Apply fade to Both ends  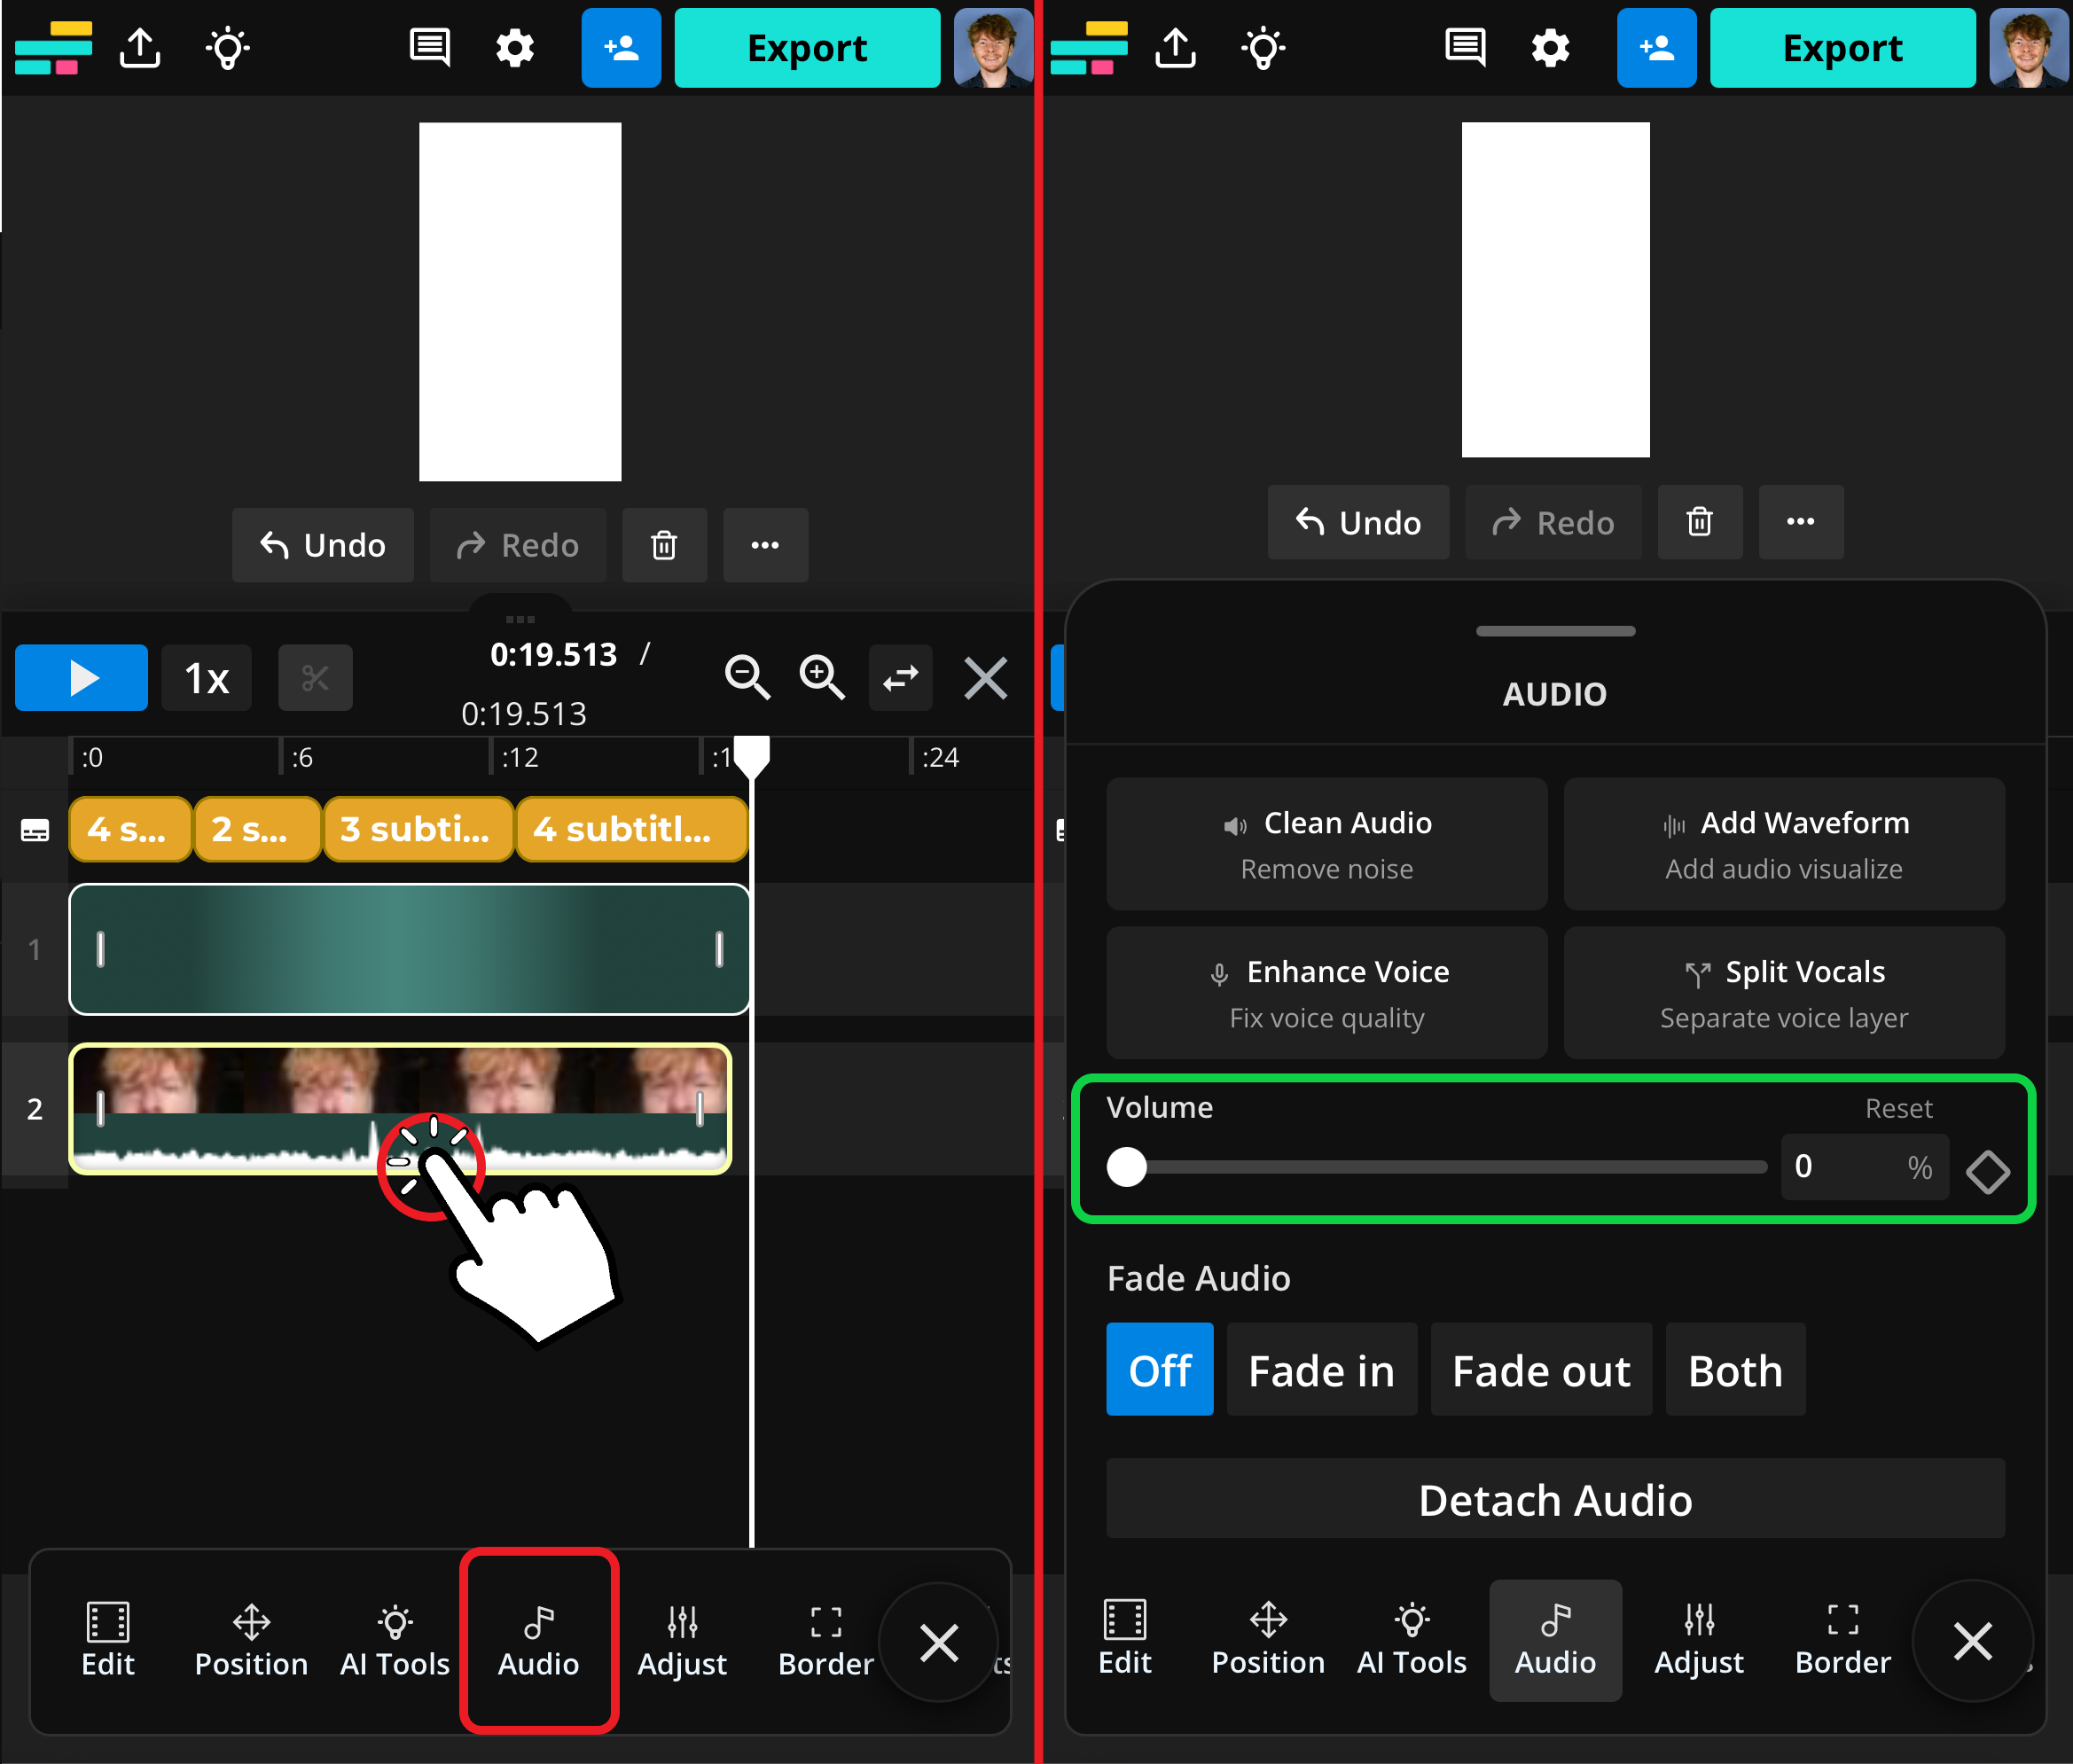click(1734, 1369)
